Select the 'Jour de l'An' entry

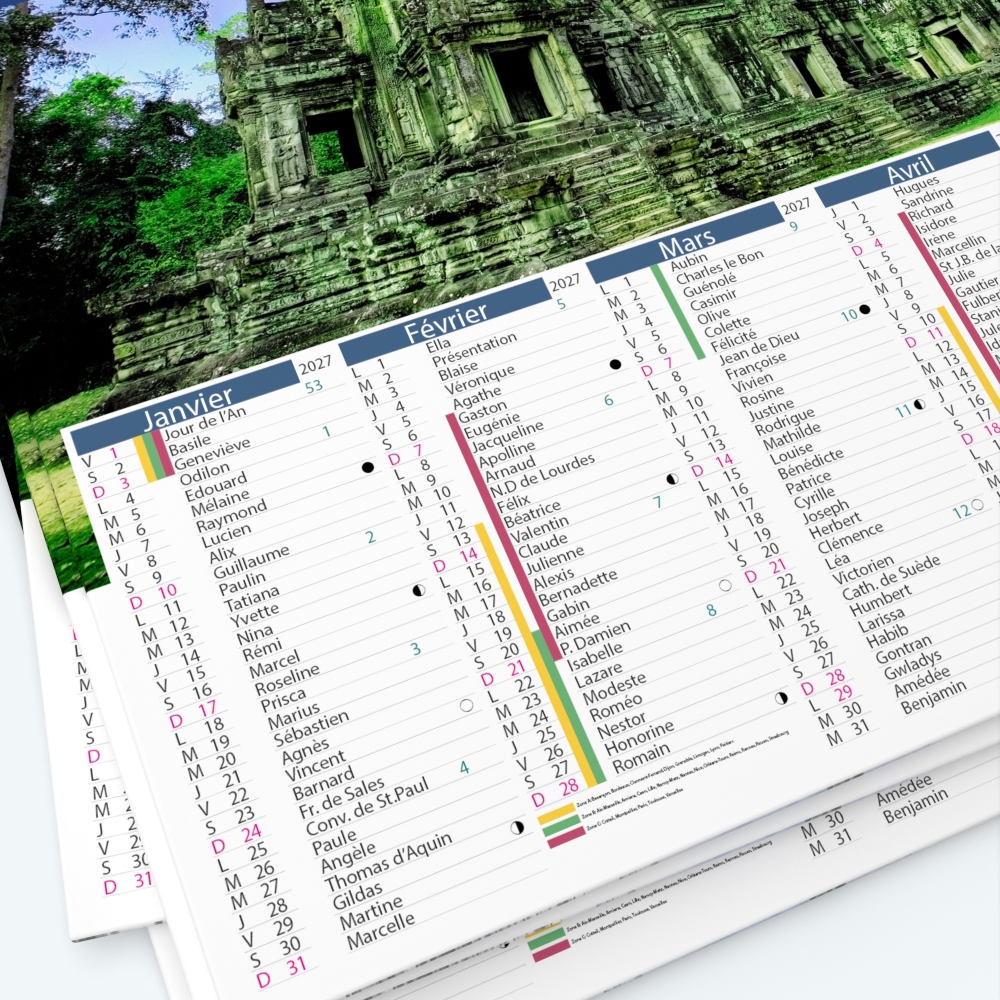point(204,423)
